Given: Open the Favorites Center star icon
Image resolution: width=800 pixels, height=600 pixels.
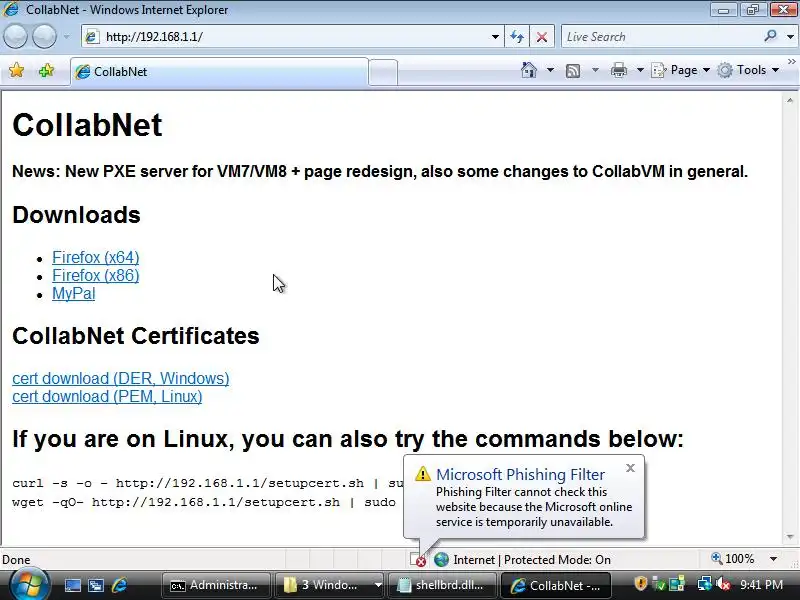Looking at the screenshot, I should click(x=16, y=70).
